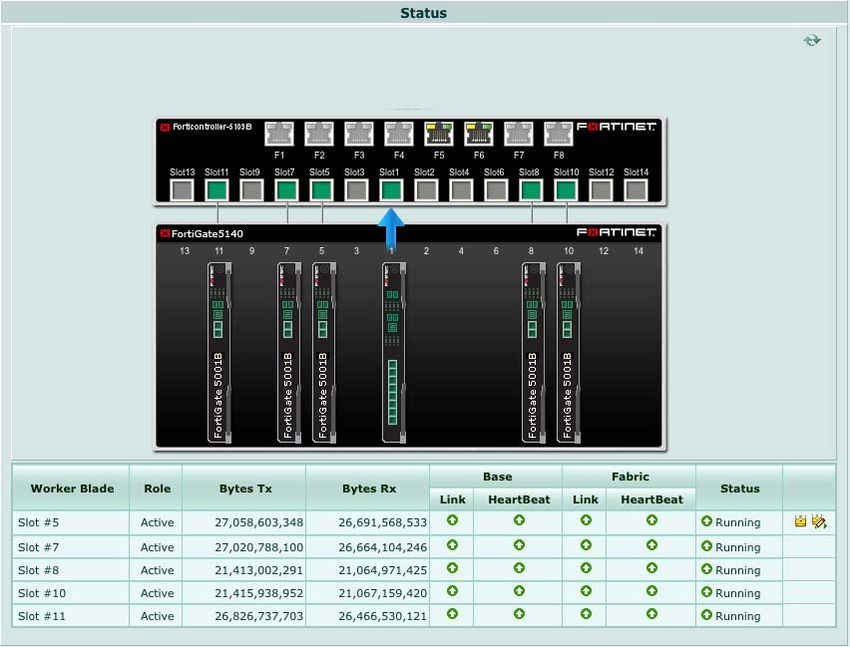
Task: Click the FortiGate 5001B blade in slot 11
Action: pyautogui.click(x=220, y=352)
